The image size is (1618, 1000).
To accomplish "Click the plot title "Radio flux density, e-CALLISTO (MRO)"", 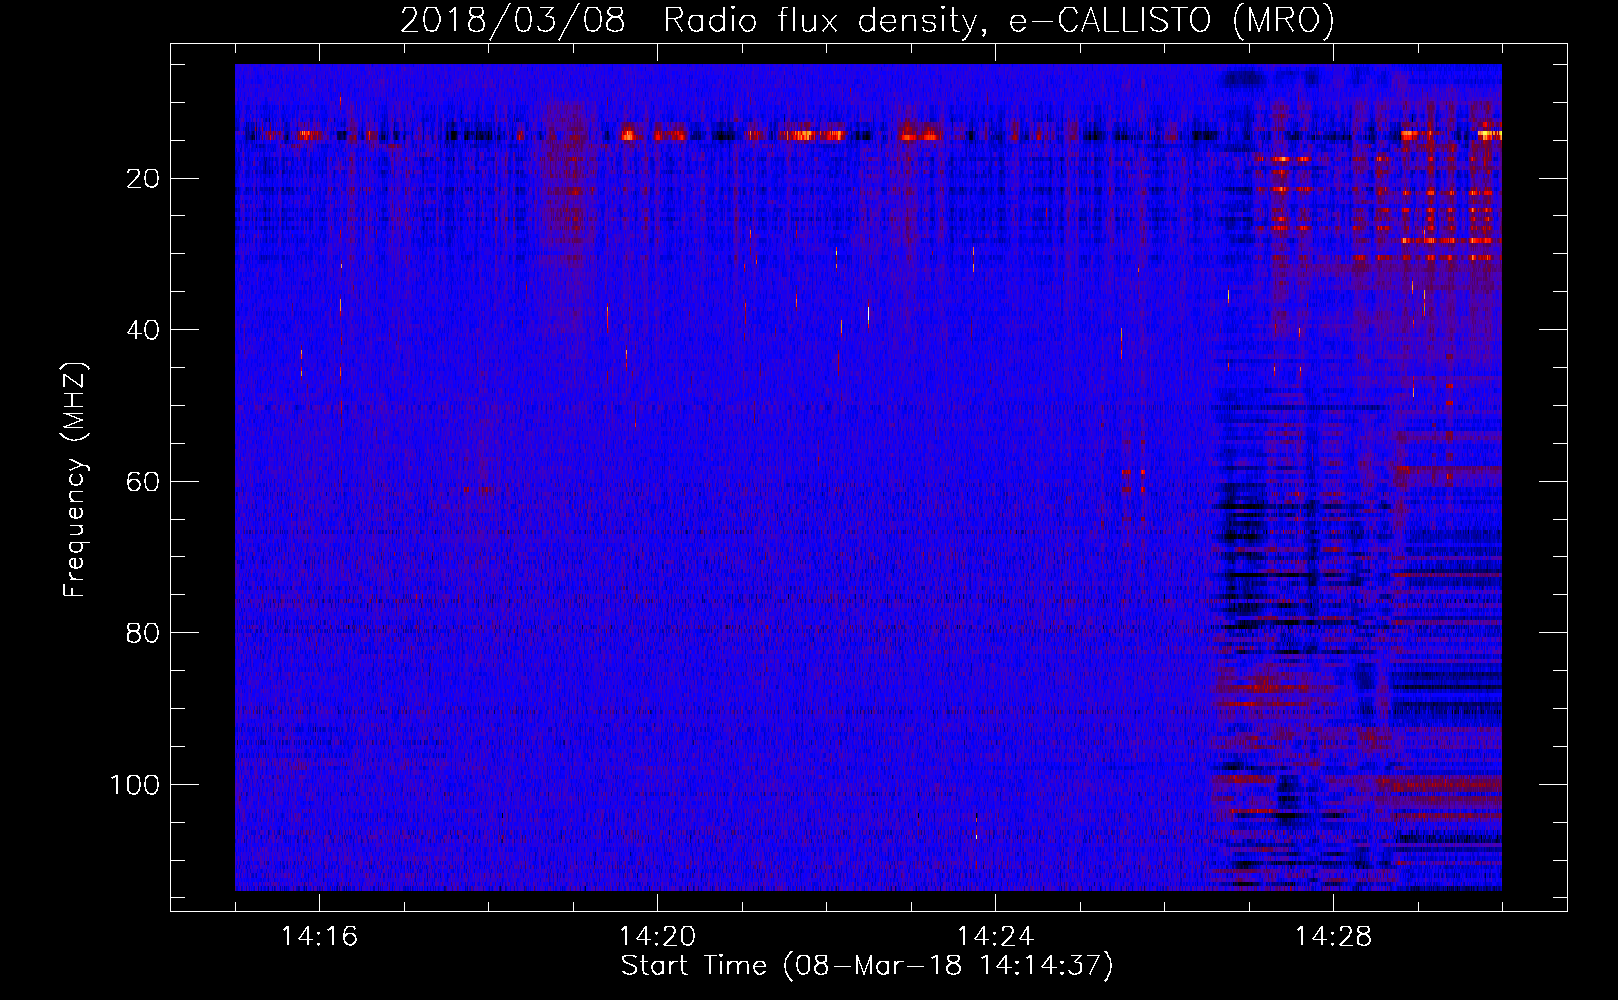I will 999,20.
